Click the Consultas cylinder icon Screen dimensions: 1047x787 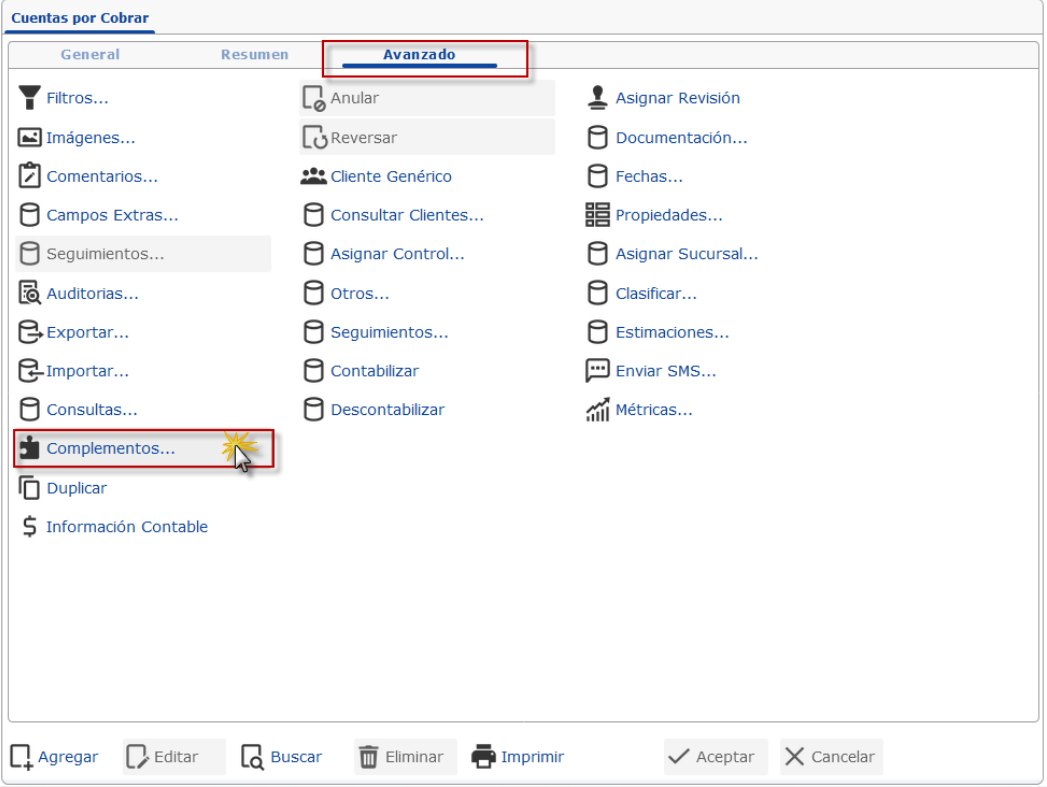[29, 409]
